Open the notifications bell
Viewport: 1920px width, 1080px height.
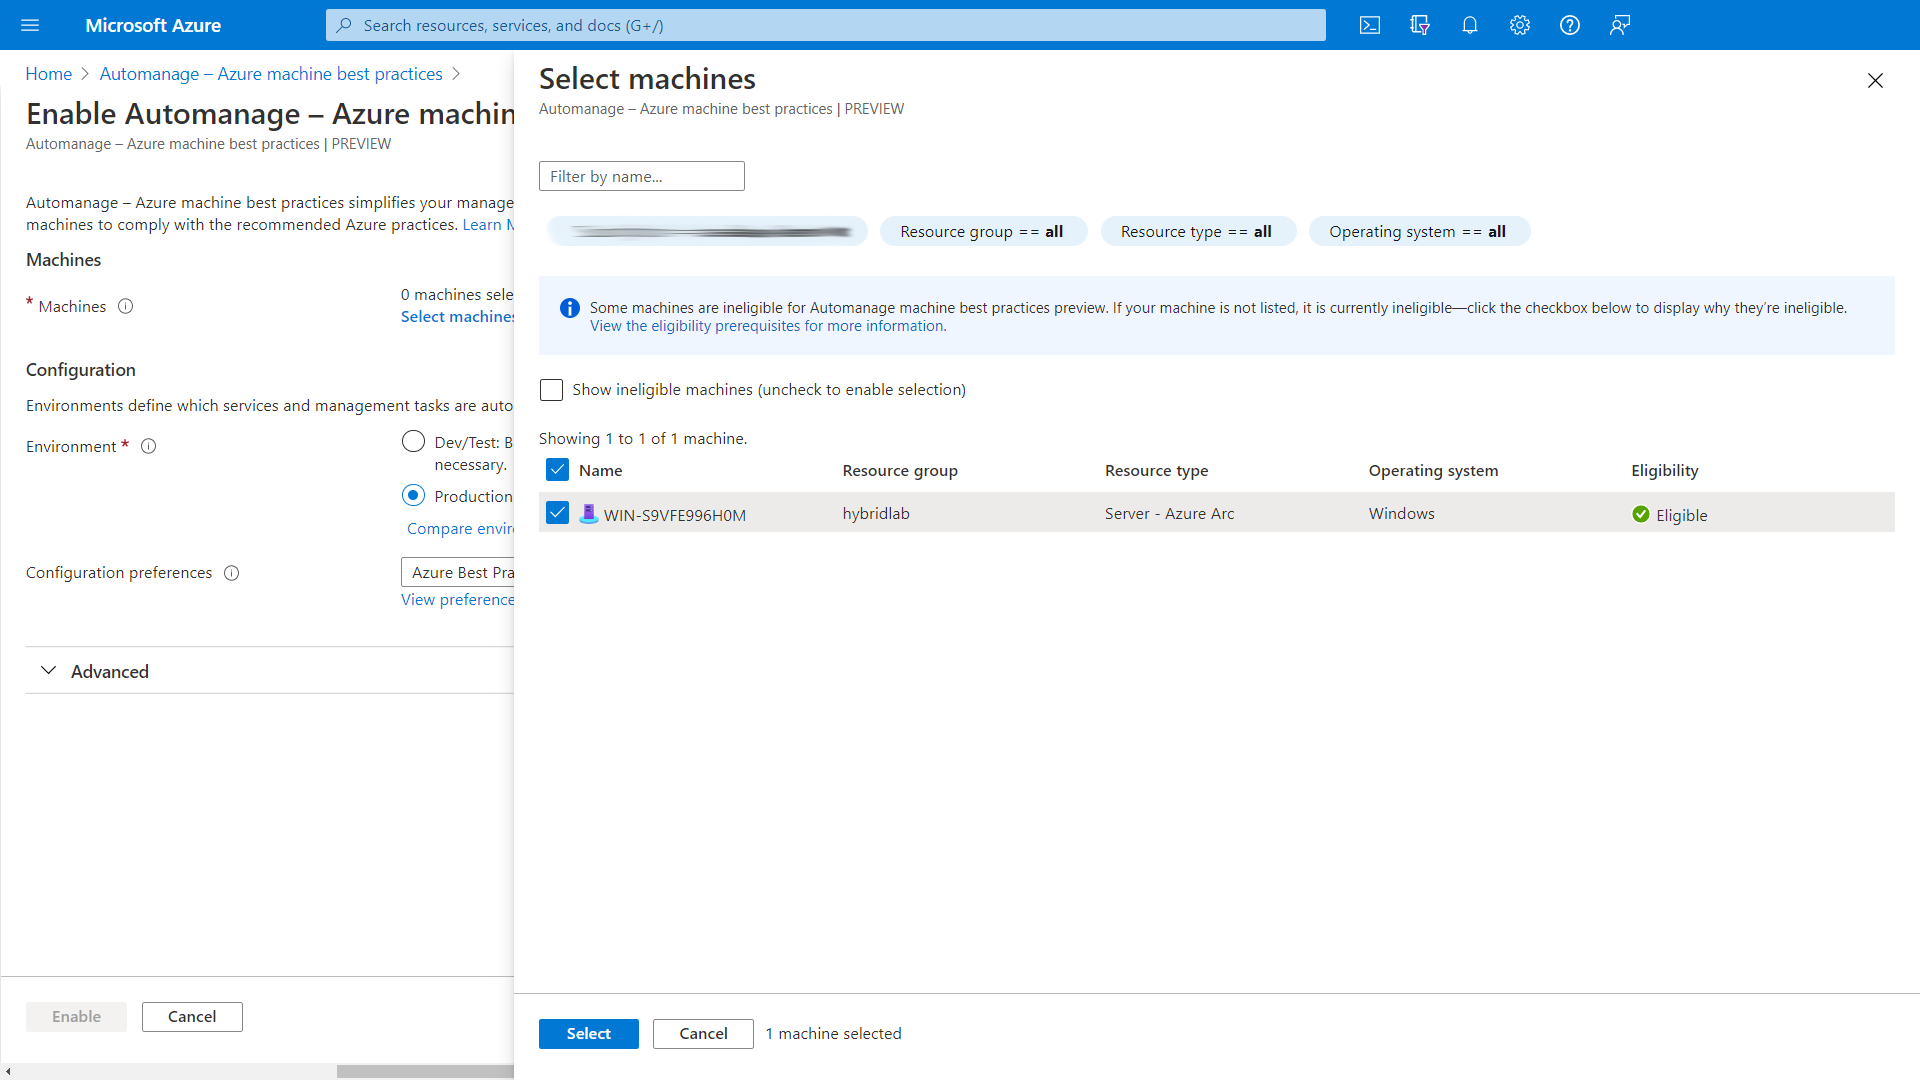click(x=1470, y=25)
